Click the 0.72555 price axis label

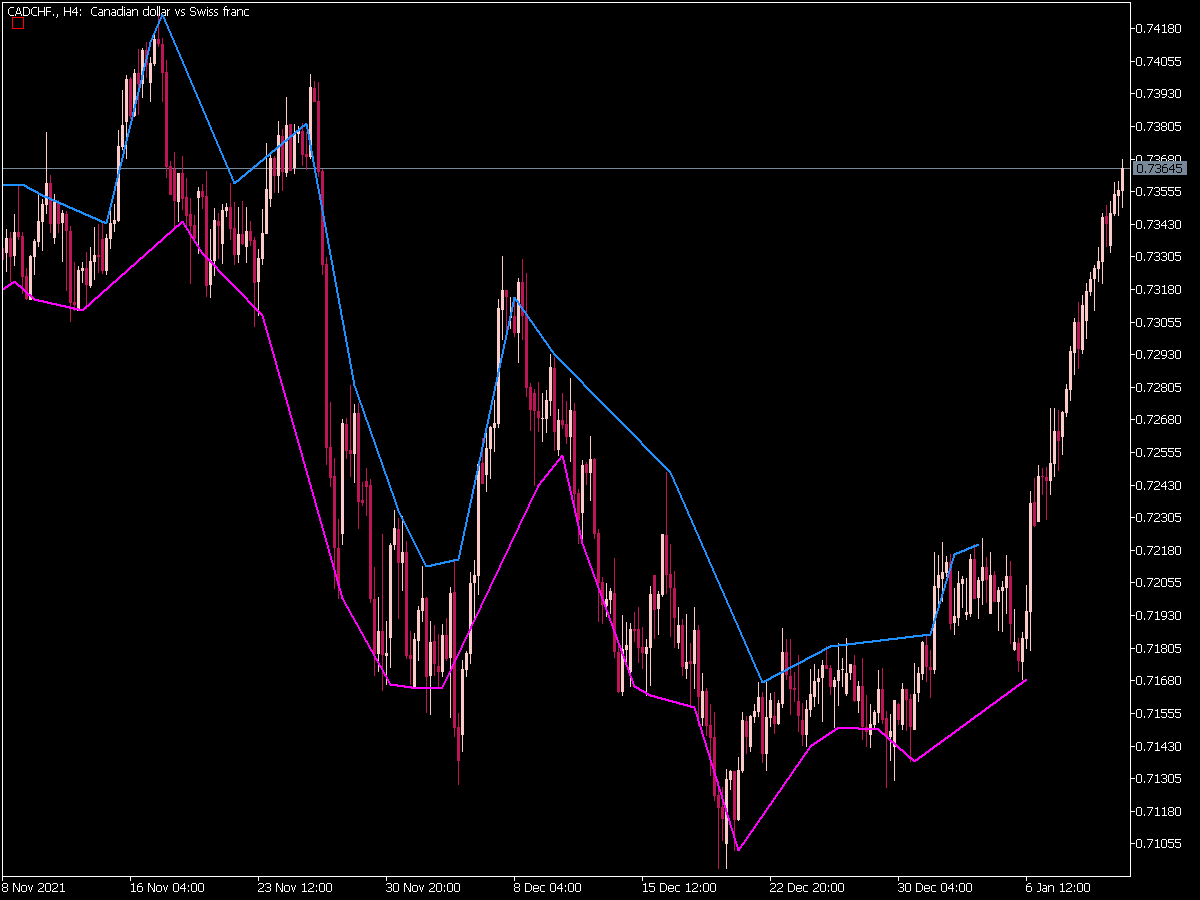click(1160, 453)
